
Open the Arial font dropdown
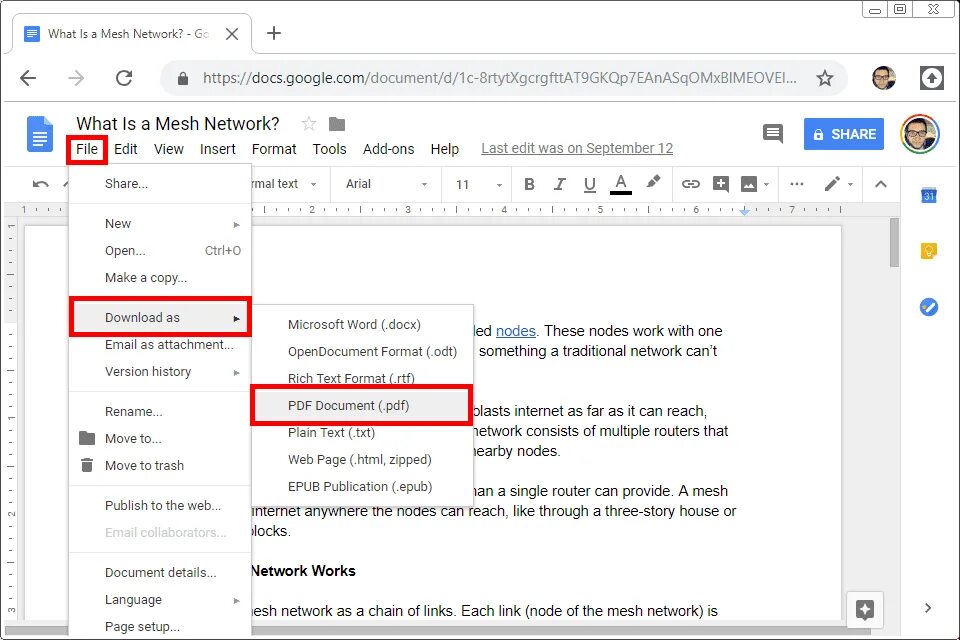[386, 184]
